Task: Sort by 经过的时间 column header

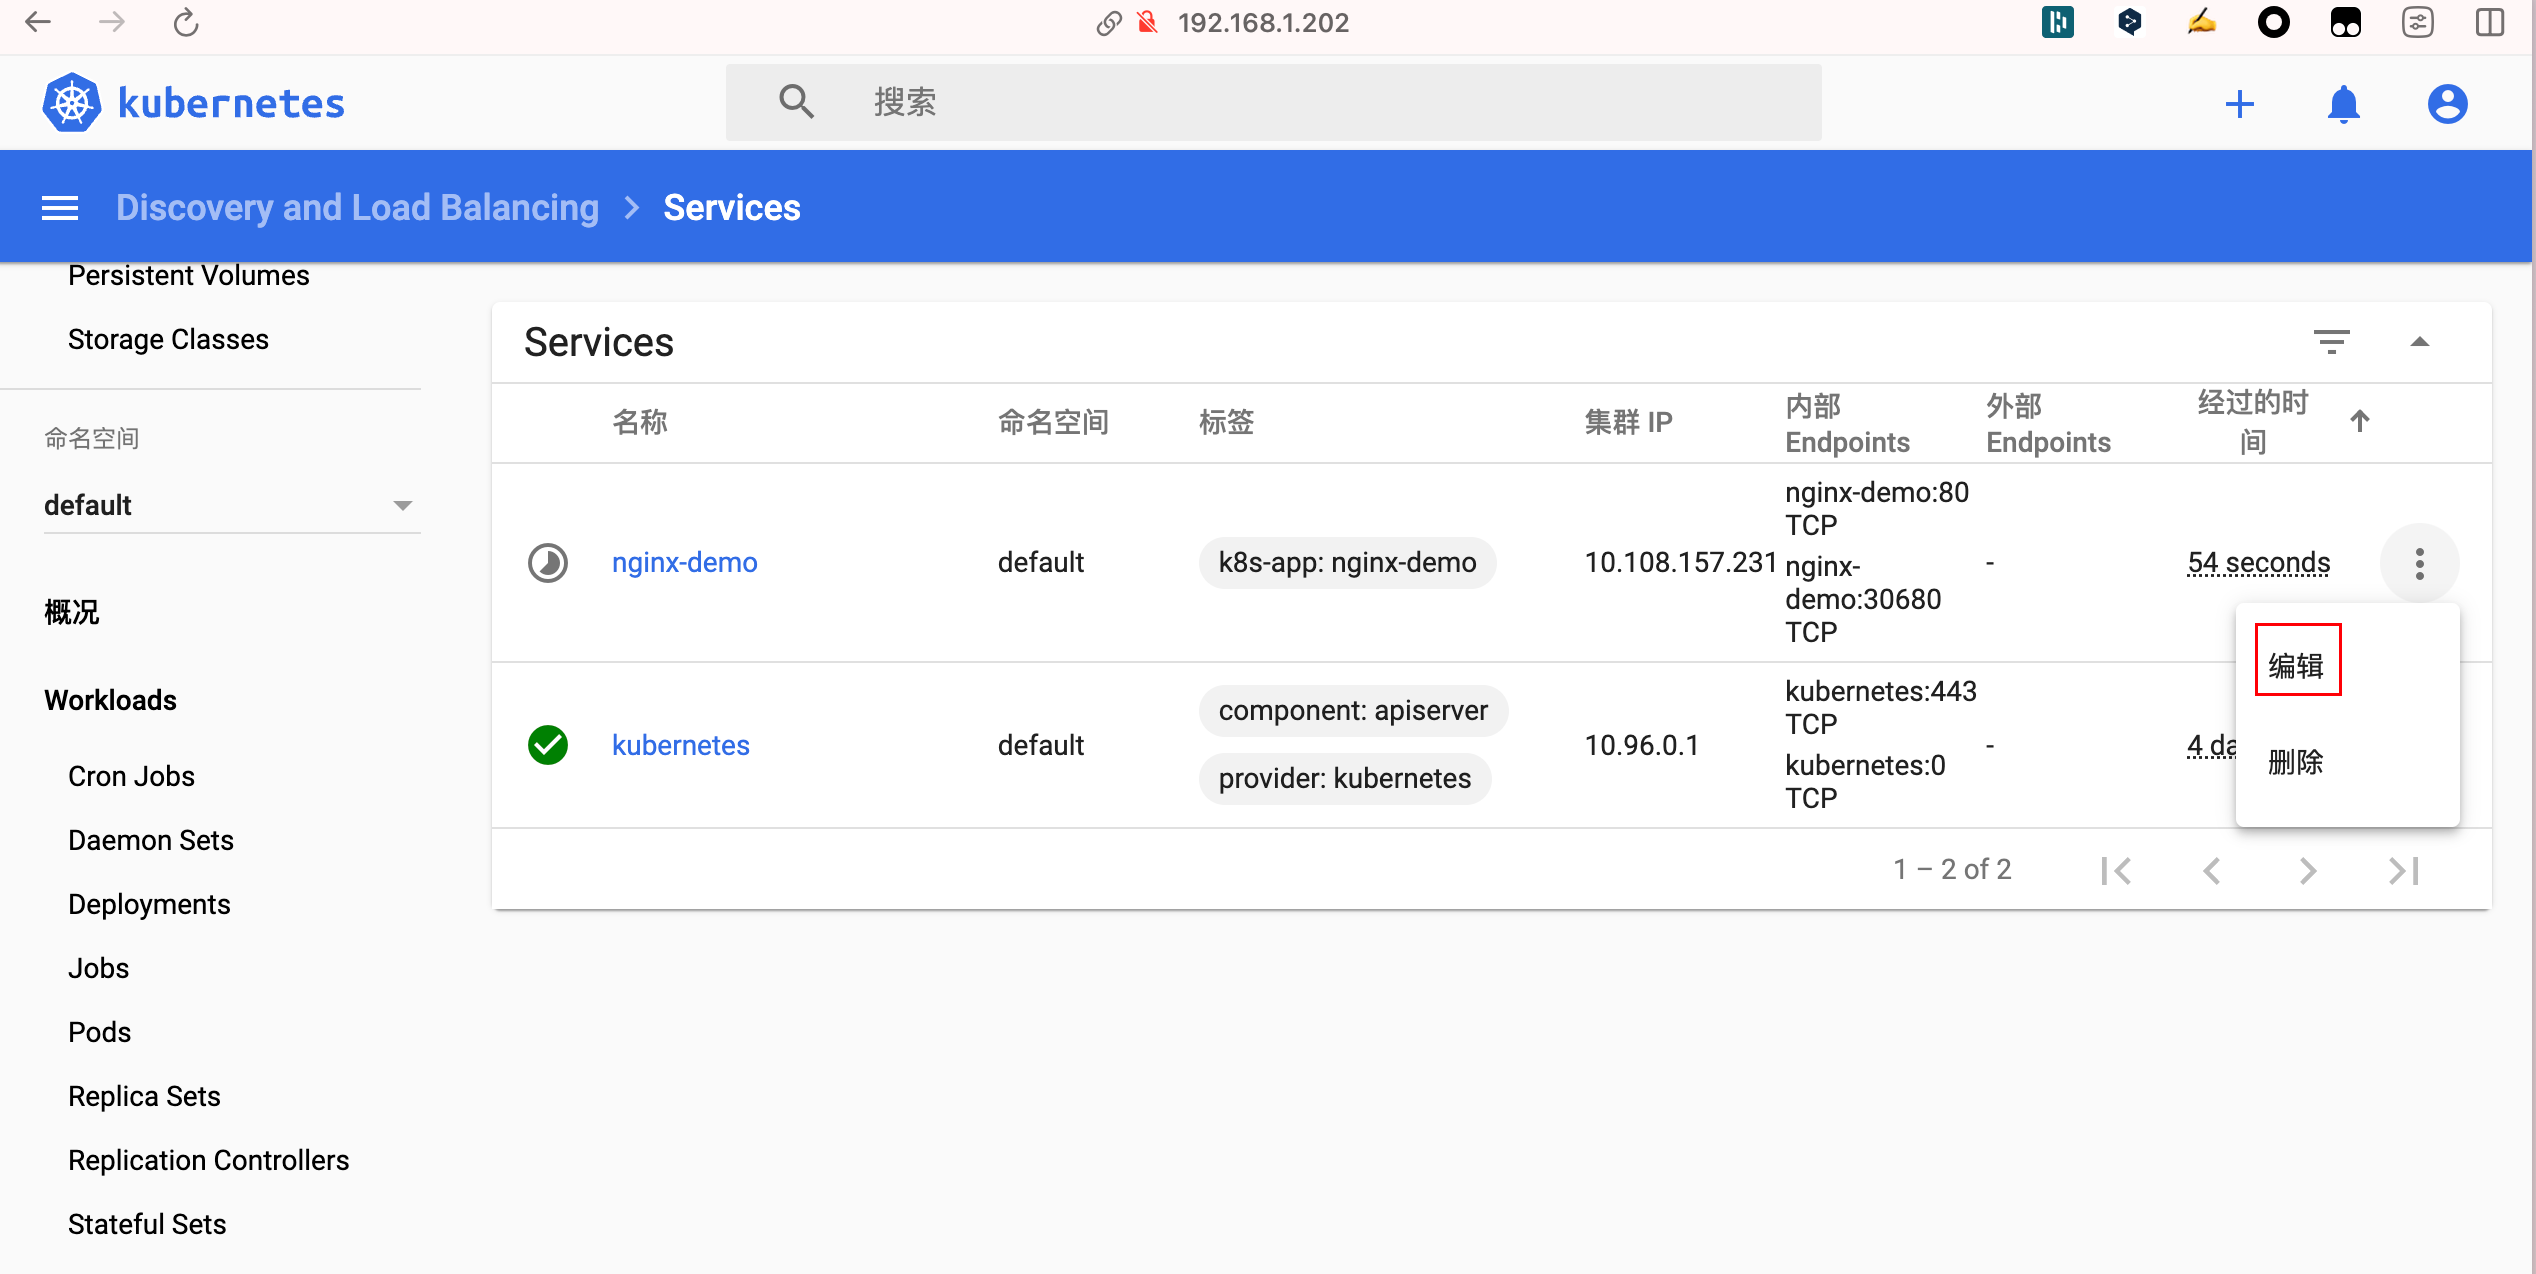Action: click(2252, 422)
